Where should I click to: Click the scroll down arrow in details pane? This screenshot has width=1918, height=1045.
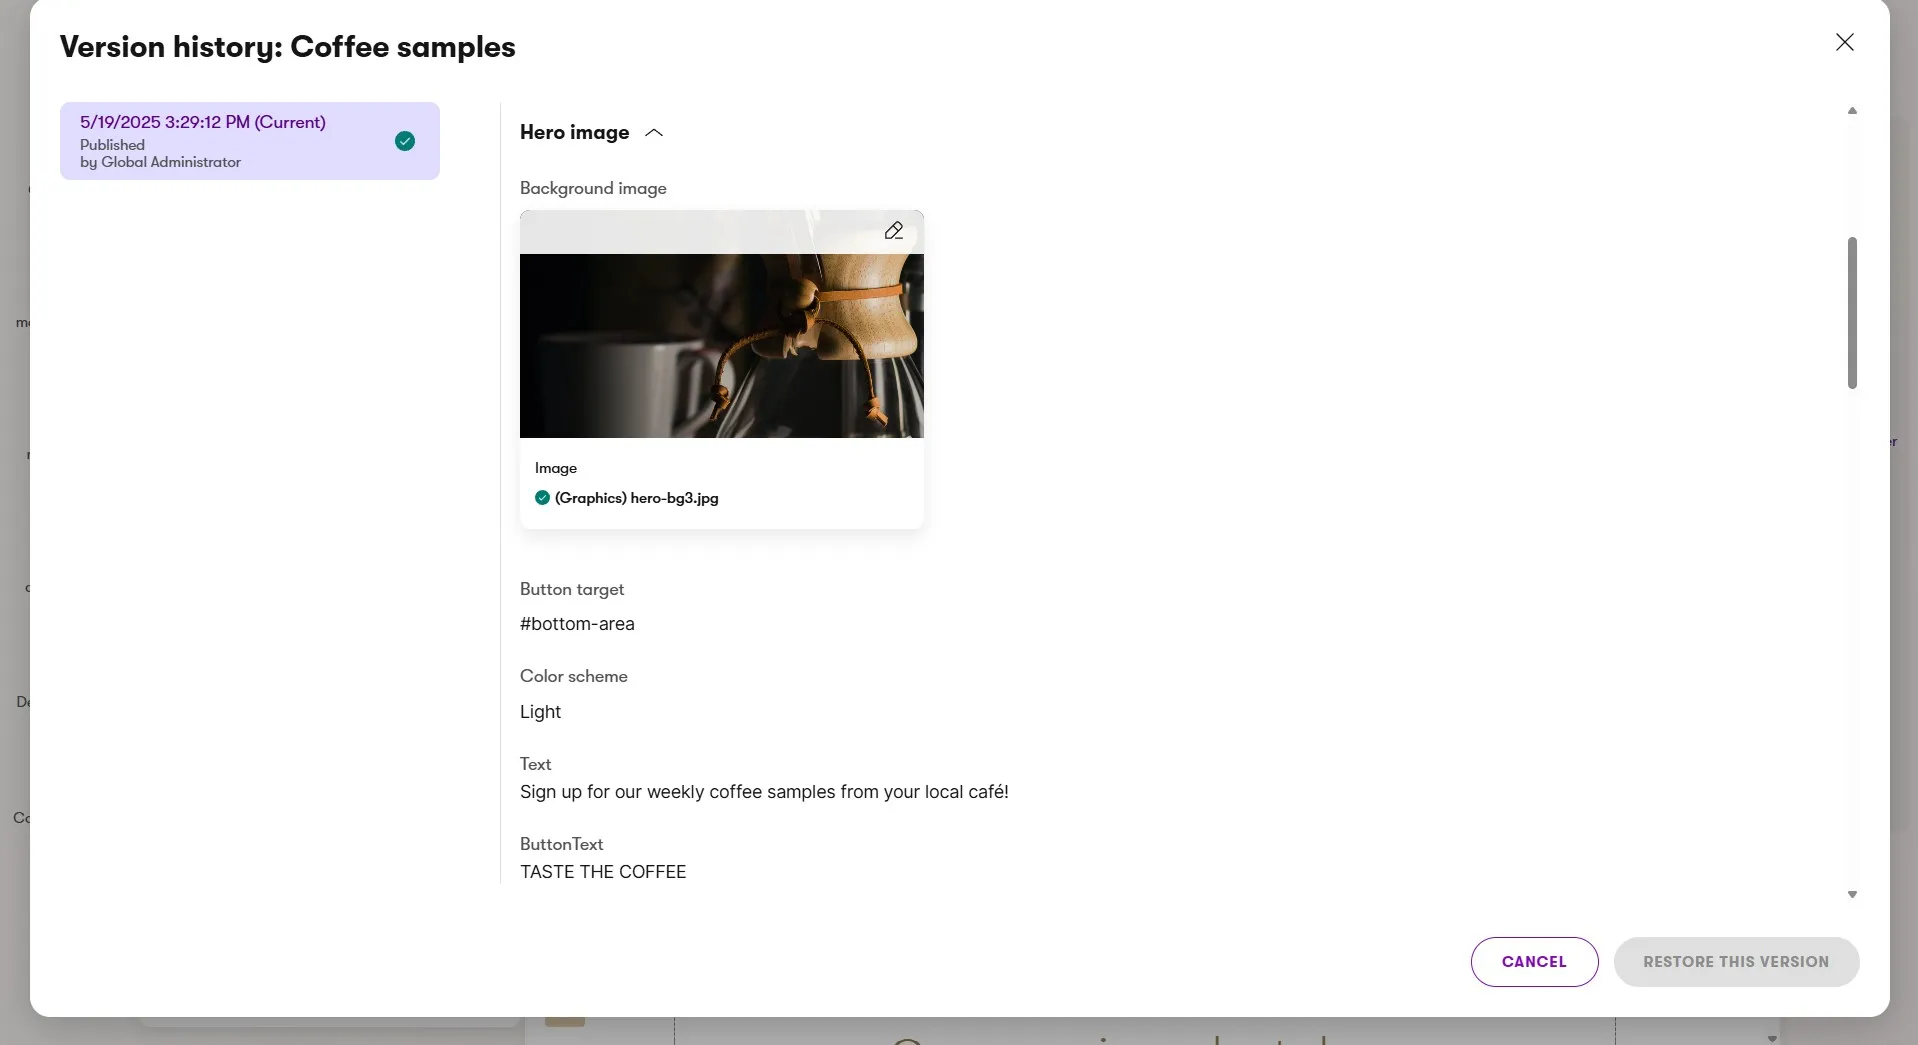pyautogui.click(x=1852, y=895)
